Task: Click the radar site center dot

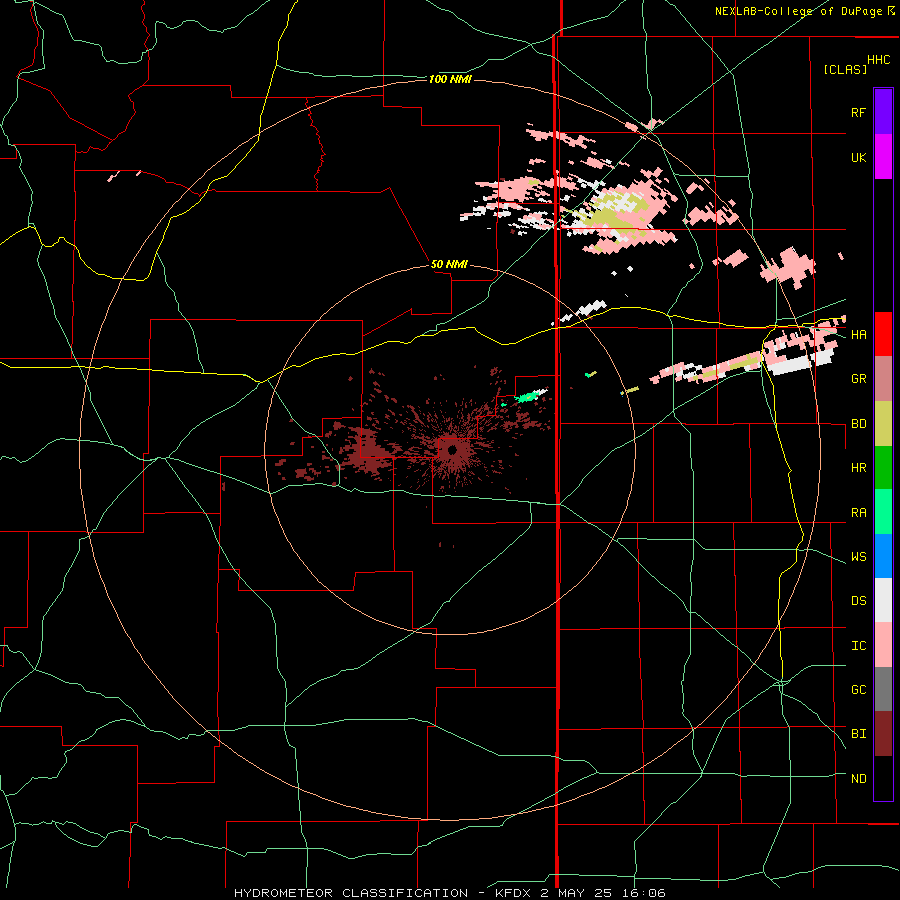Action: 451,450
